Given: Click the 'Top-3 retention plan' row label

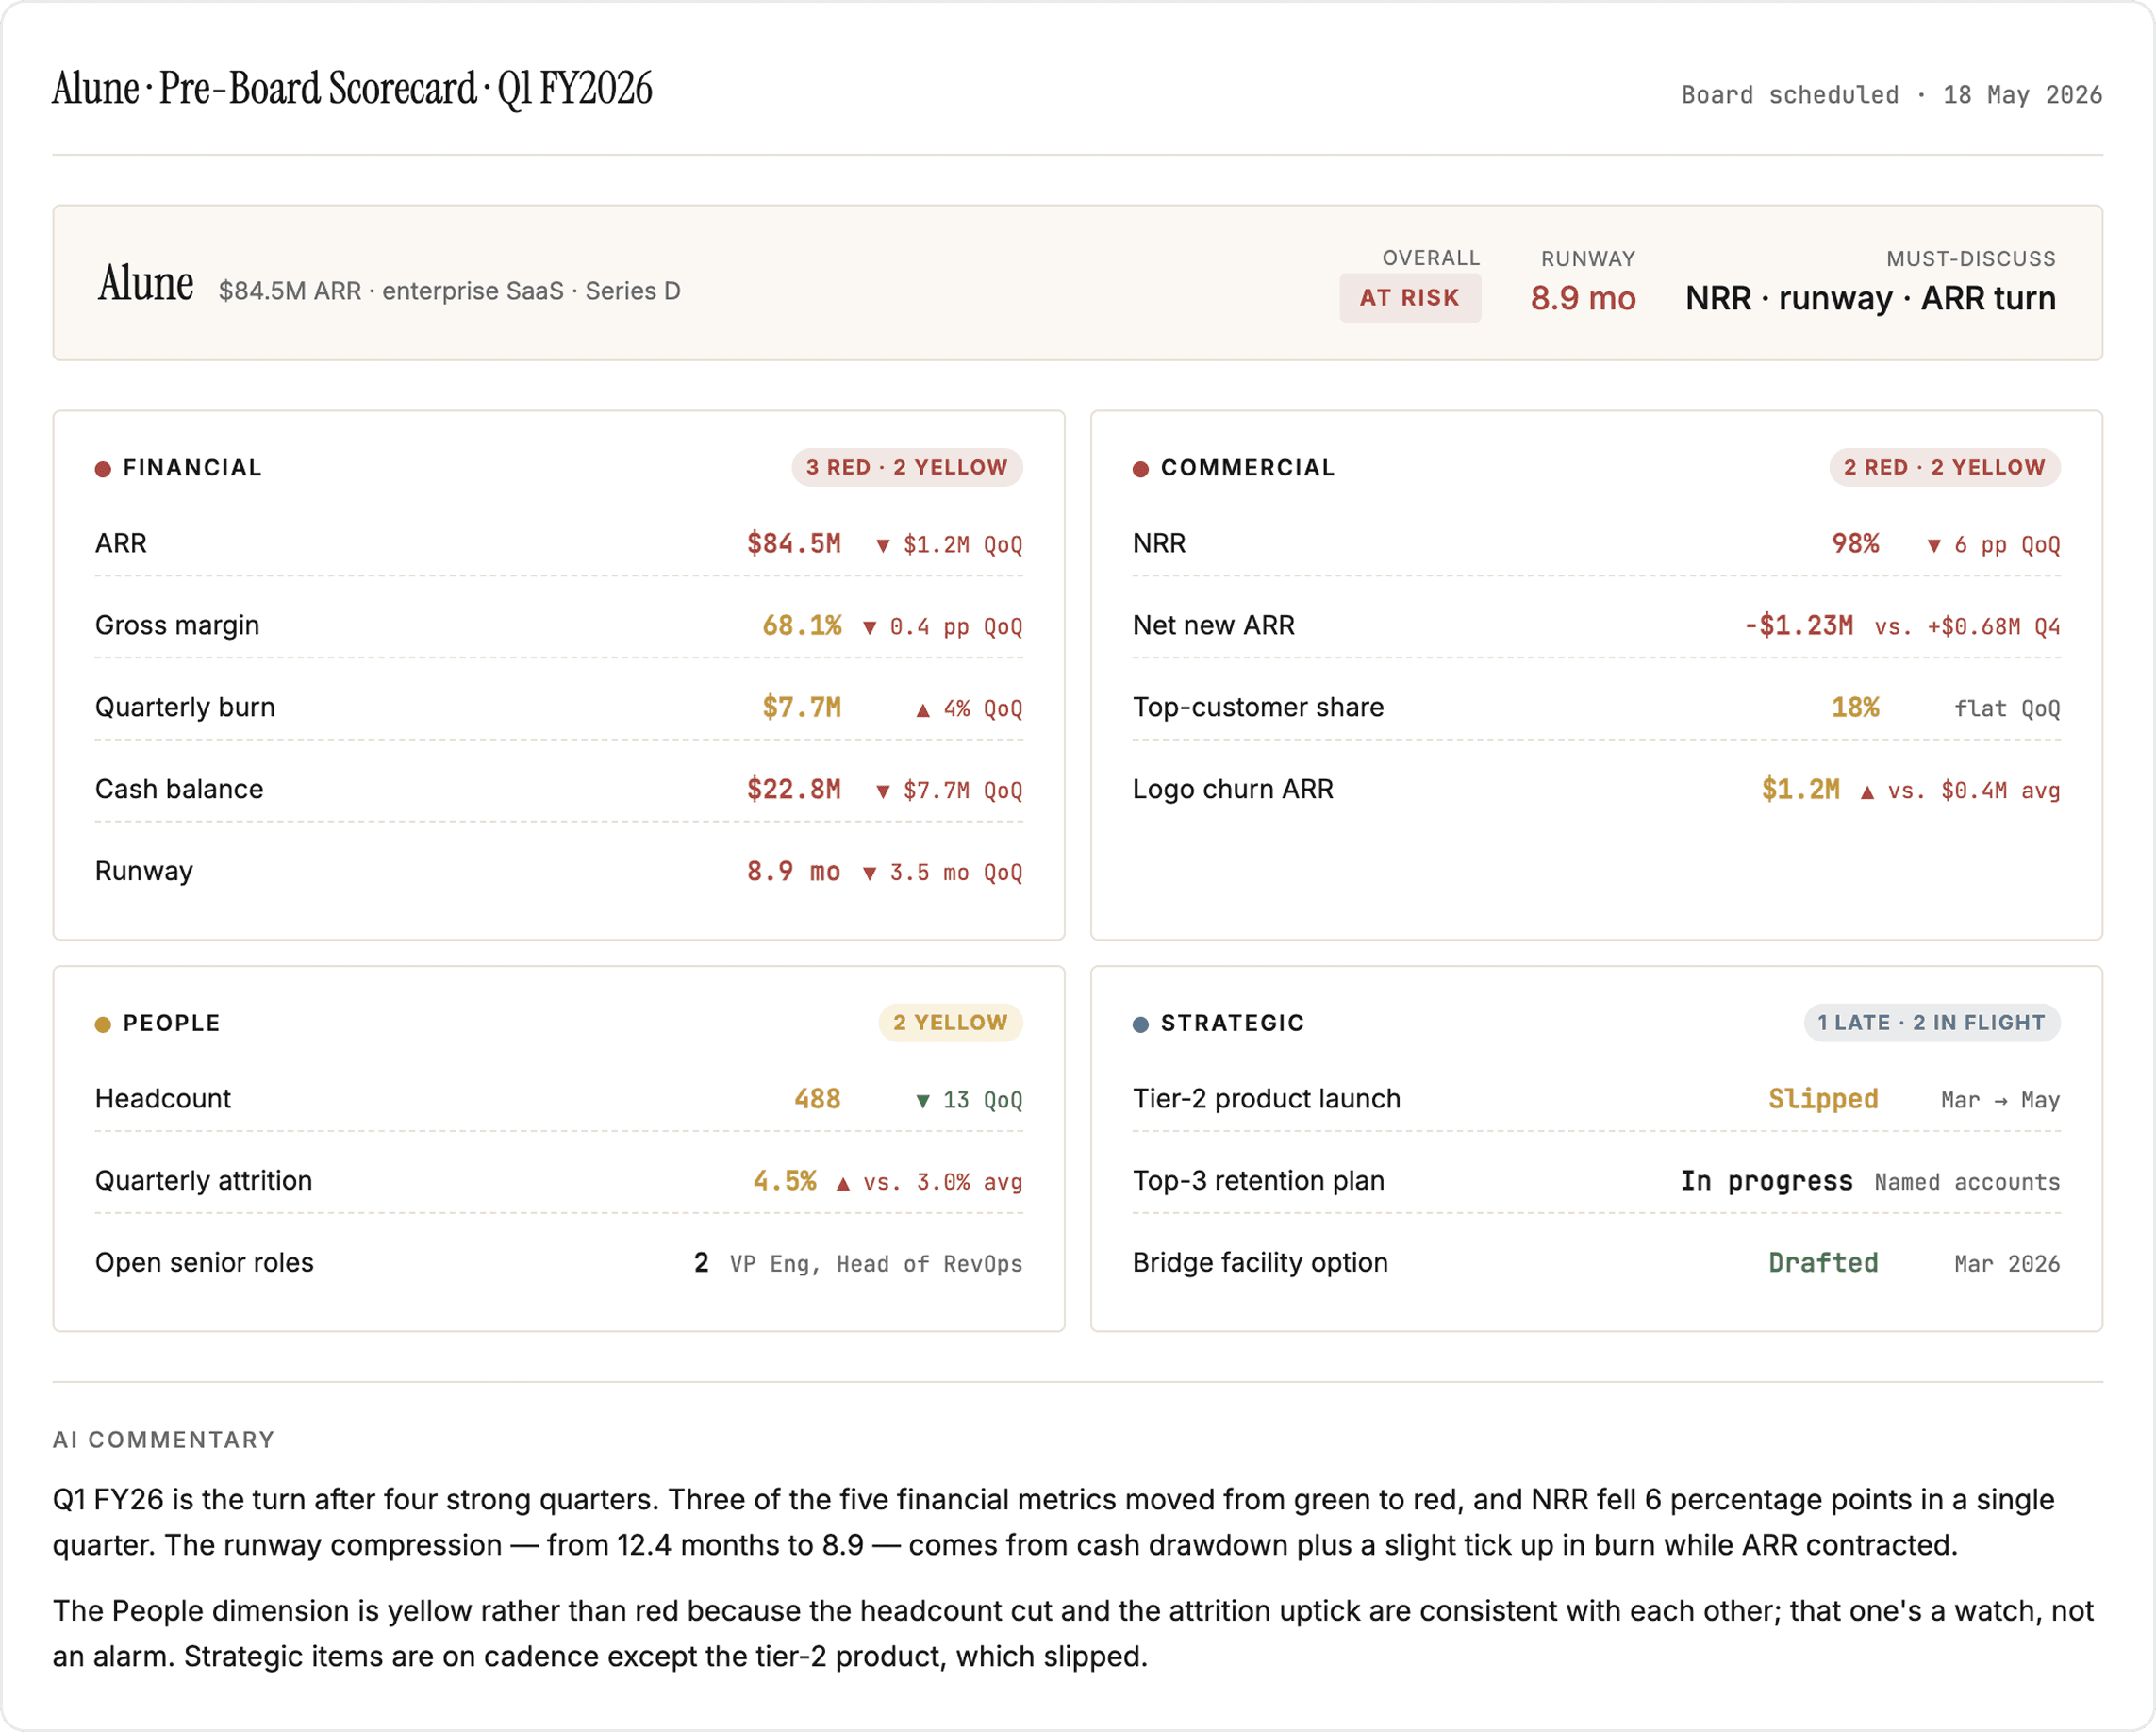Looking at the screenshot, I should tap(1259, 1180).
